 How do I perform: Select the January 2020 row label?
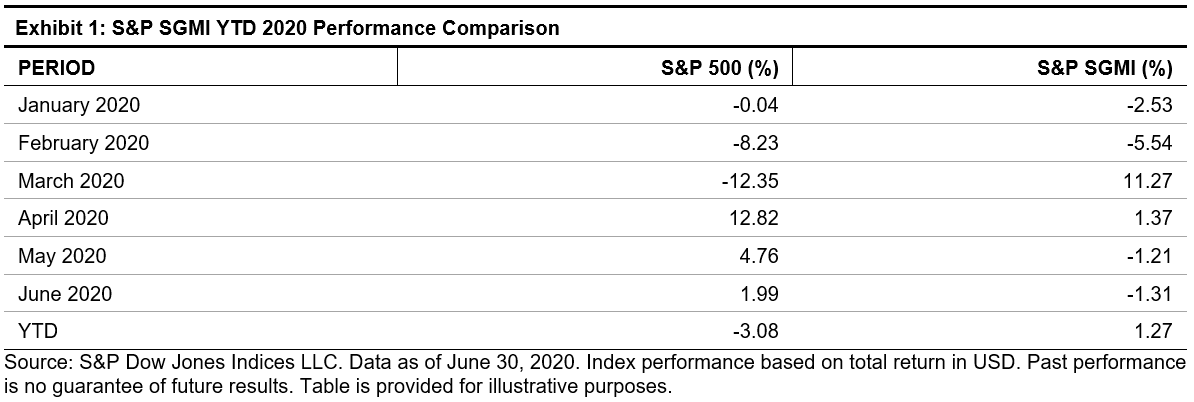coord(80,105)
